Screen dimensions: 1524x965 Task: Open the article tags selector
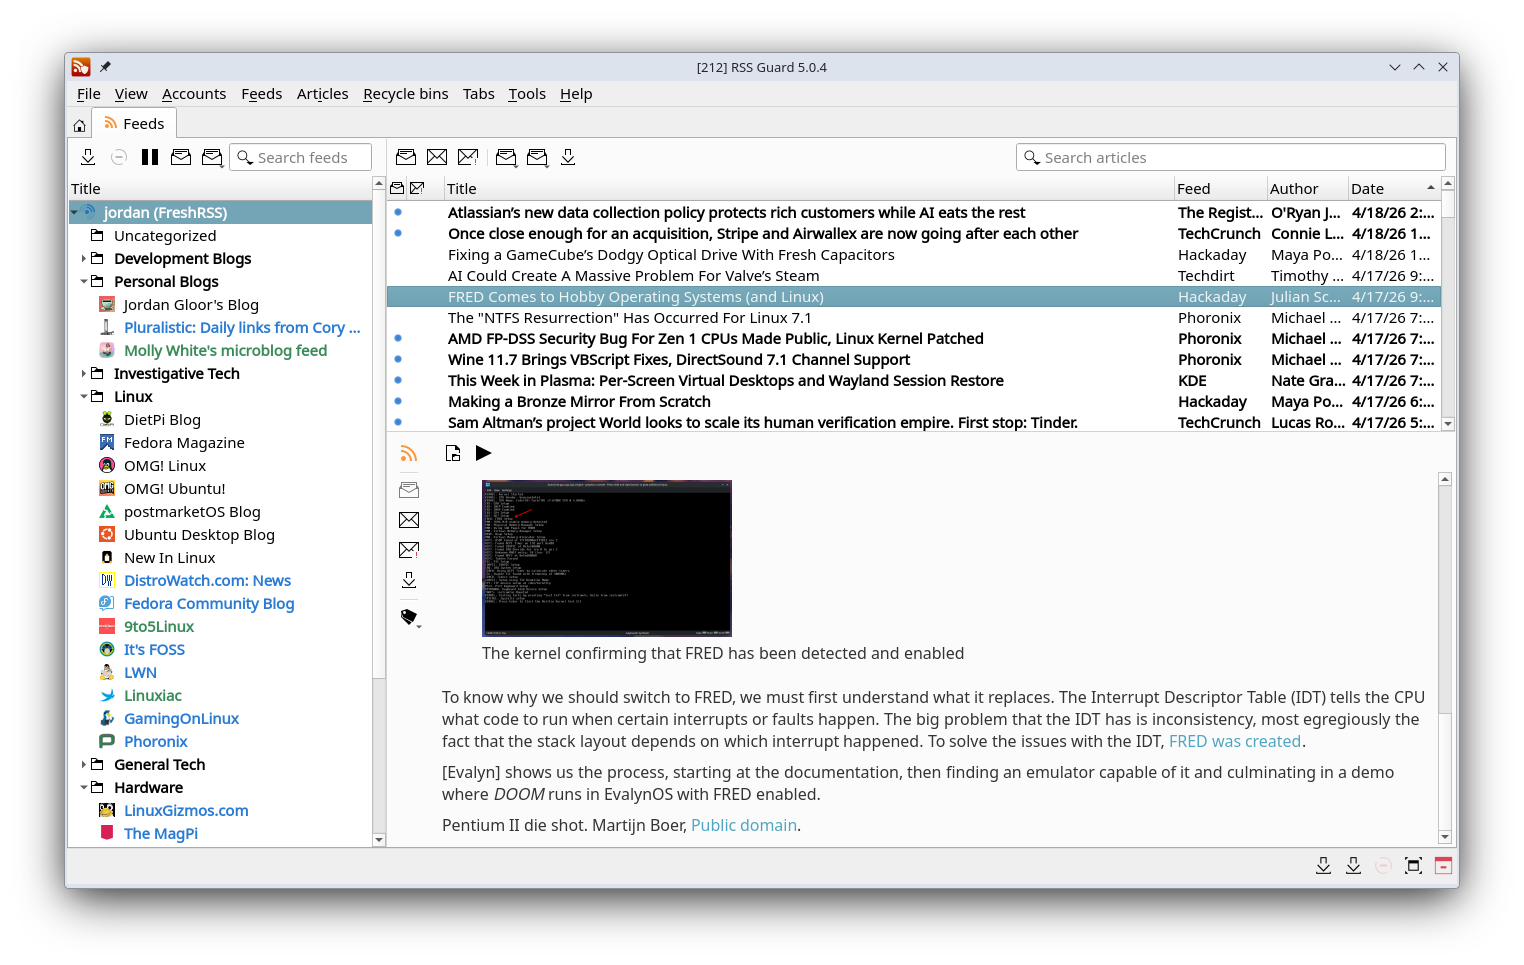410,617
